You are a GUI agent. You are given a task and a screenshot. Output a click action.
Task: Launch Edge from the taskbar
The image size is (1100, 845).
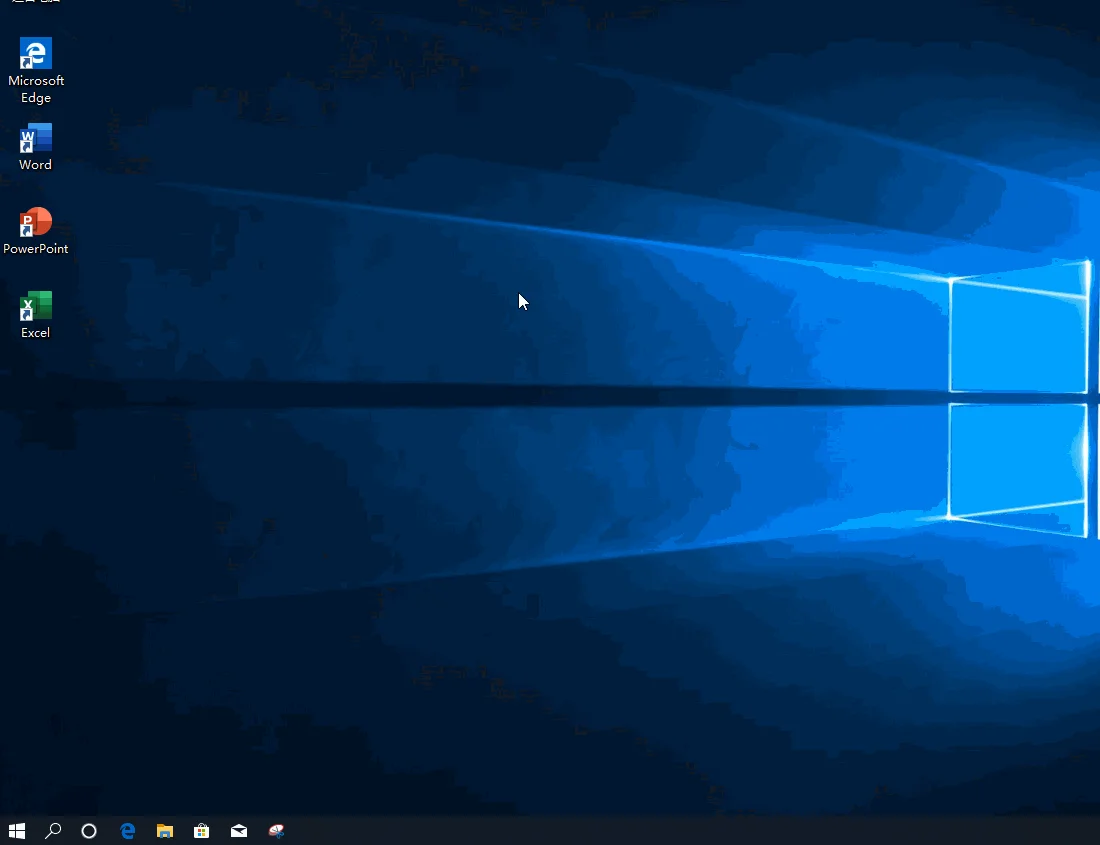coord(128,830)
